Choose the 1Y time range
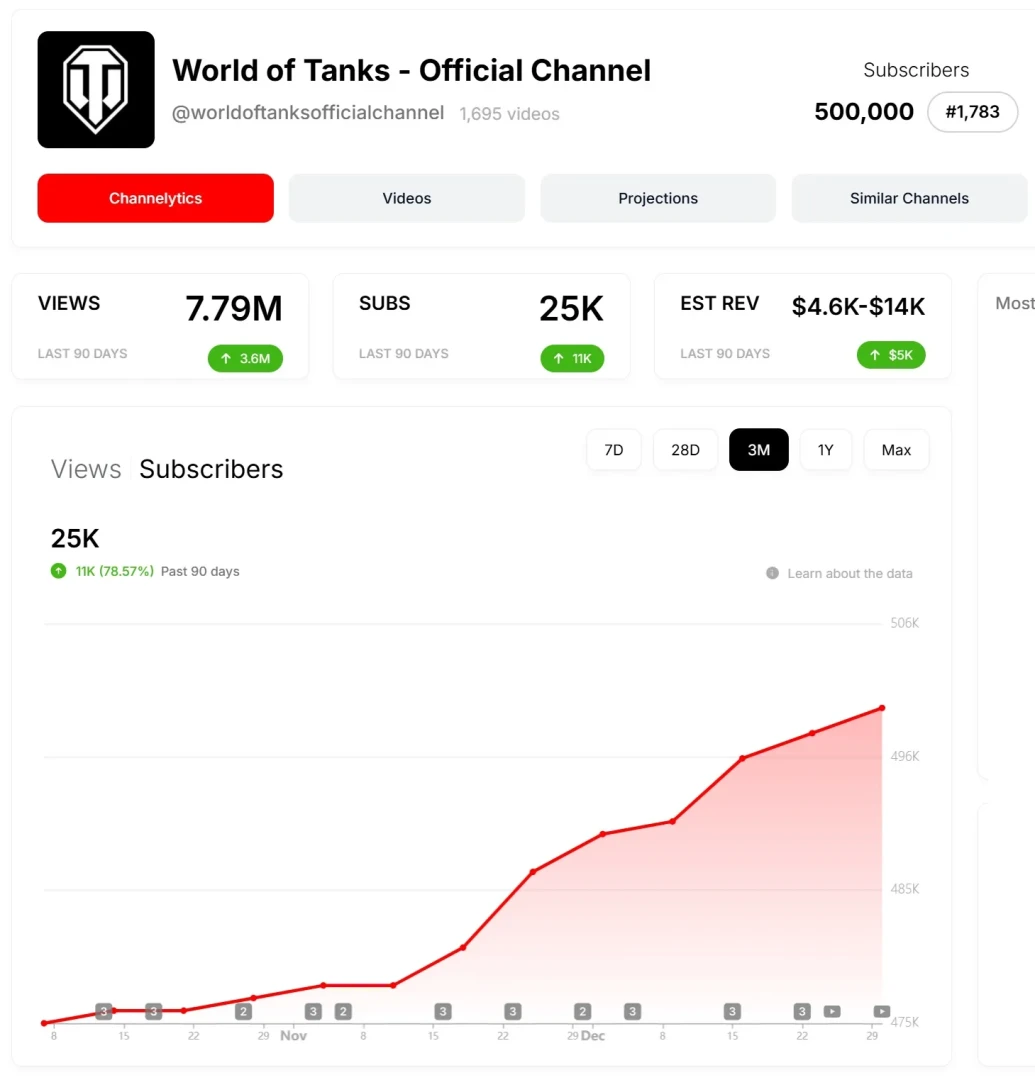The image size is (1035, 1080). pyautogui.click(x=825, y=450)
